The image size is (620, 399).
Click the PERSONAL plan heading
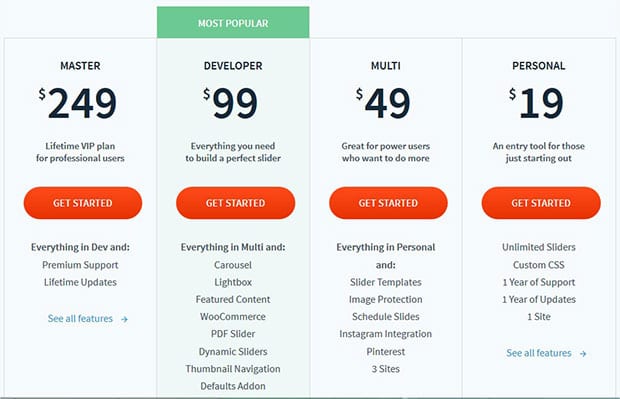[x=539, y=66]
